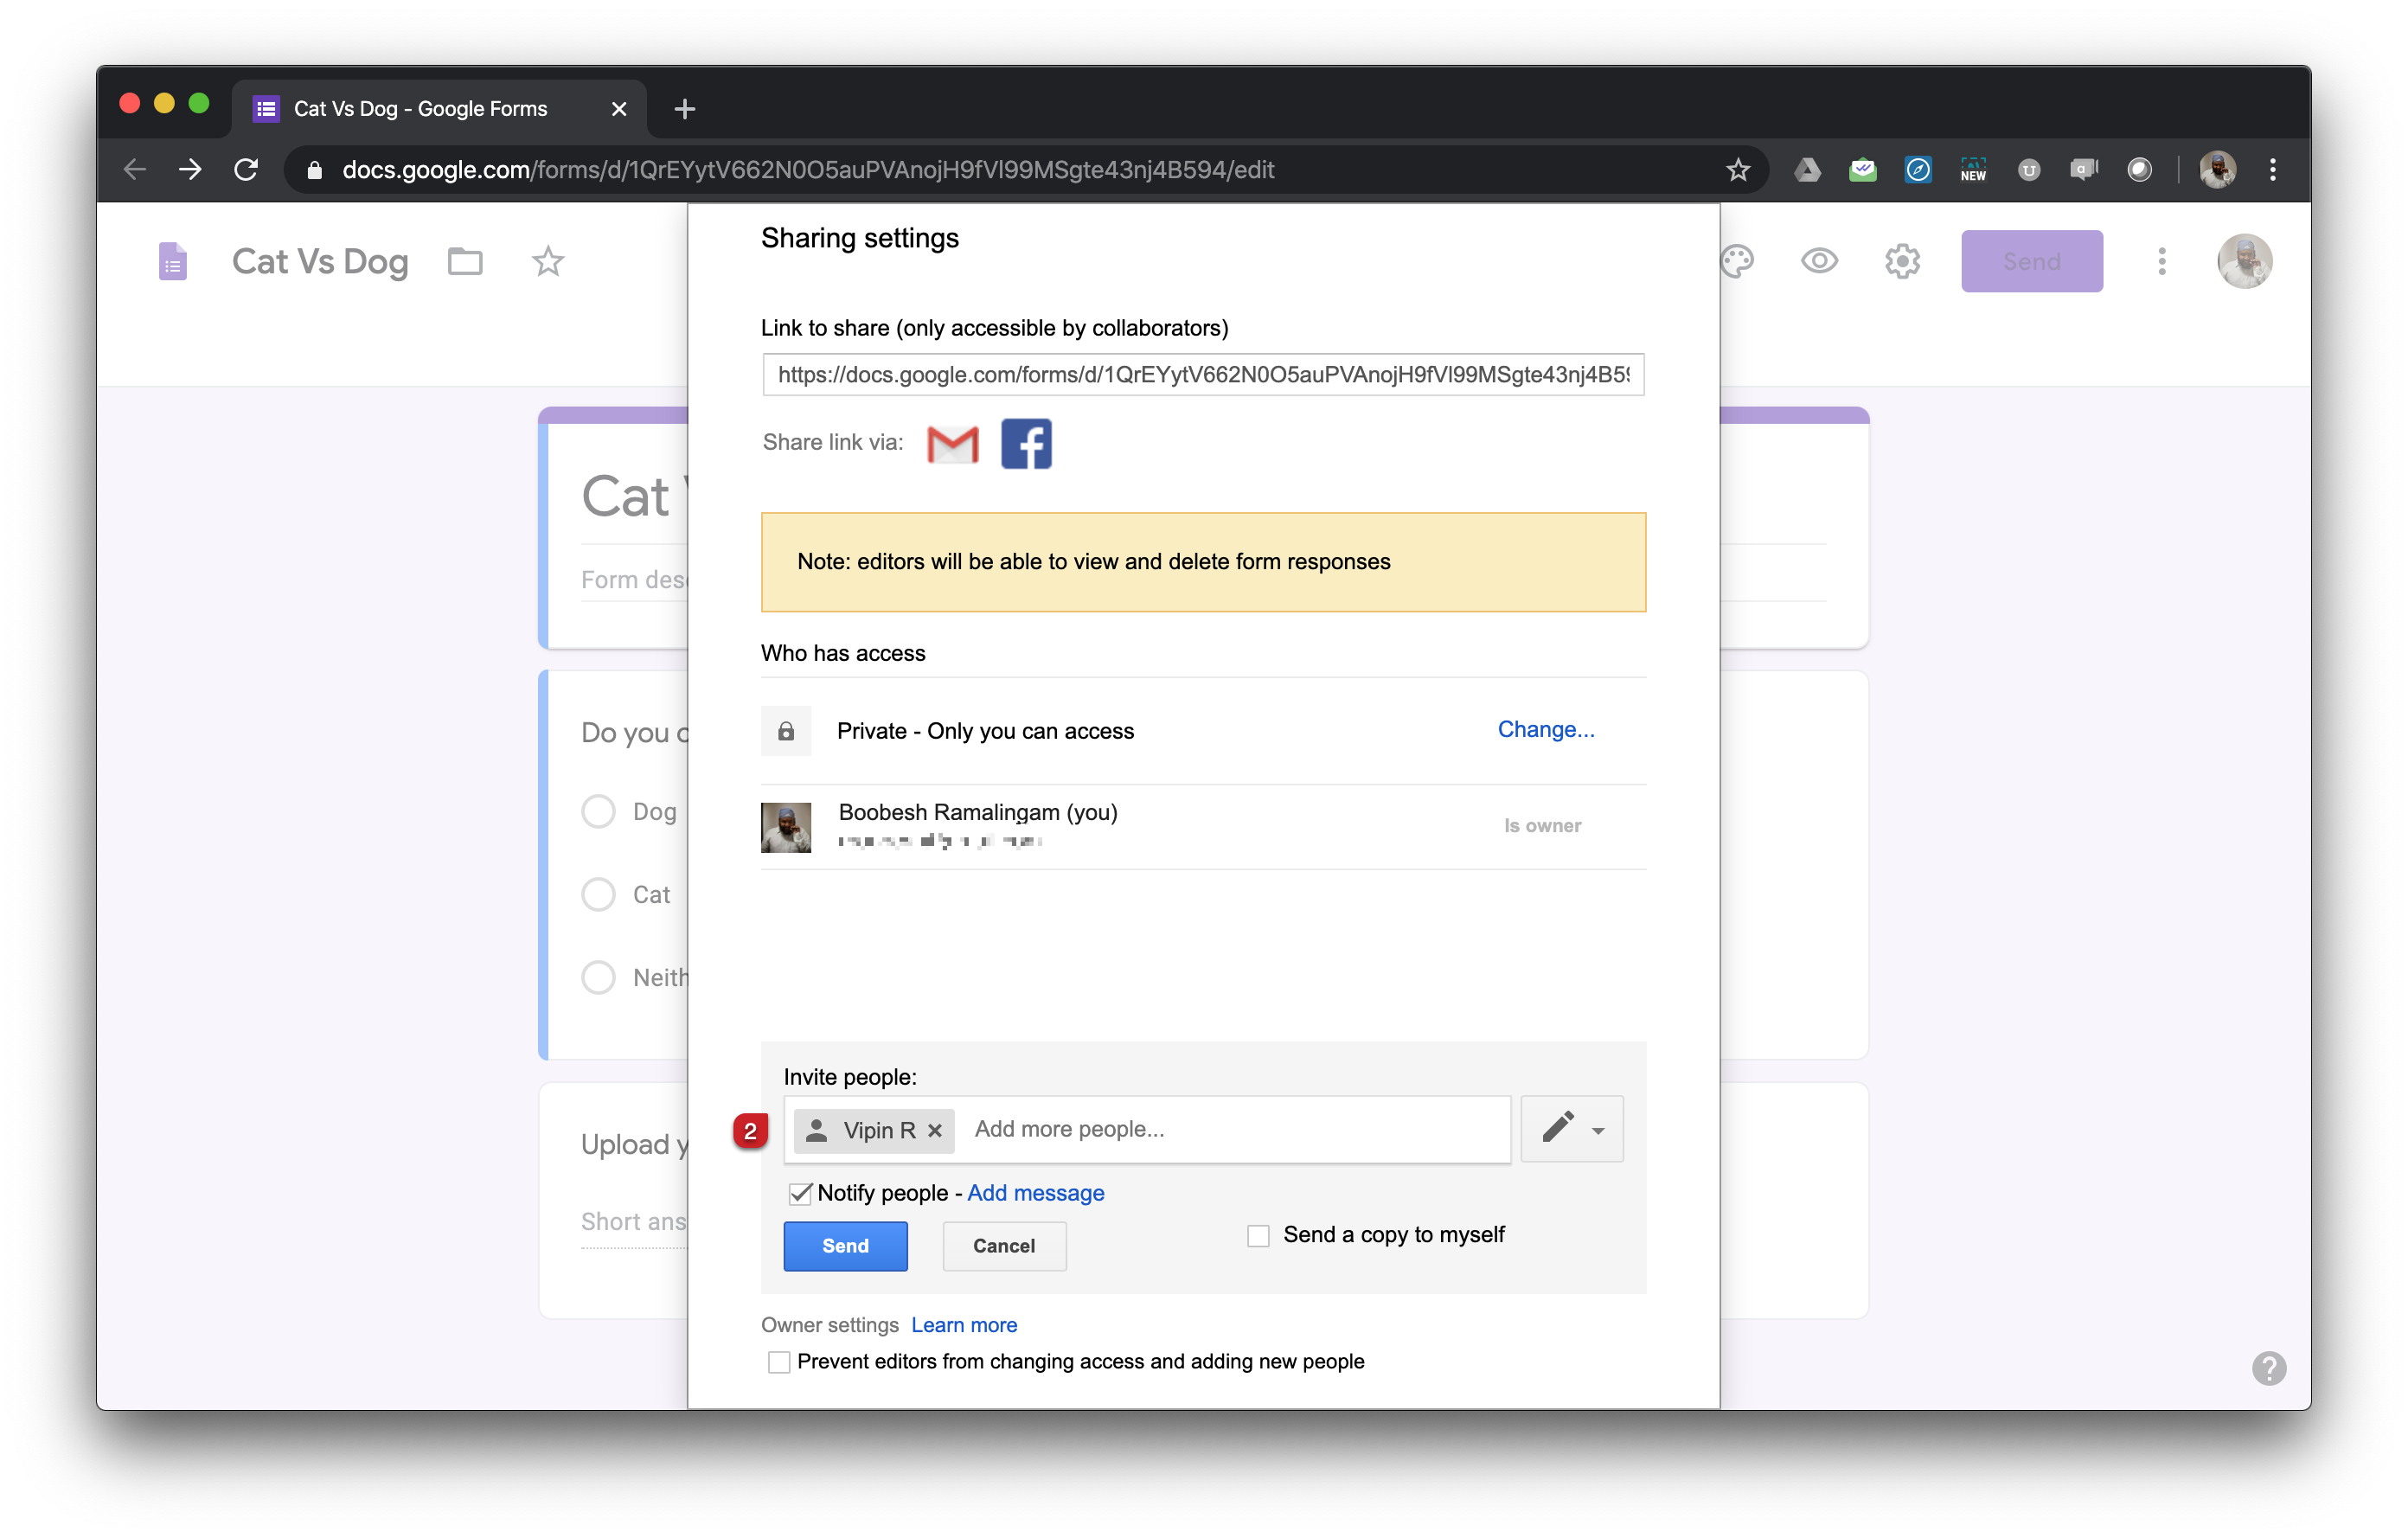The image size is (2408, 1538).
Task: Click the blue Send button
Action: pos(845,1246)
